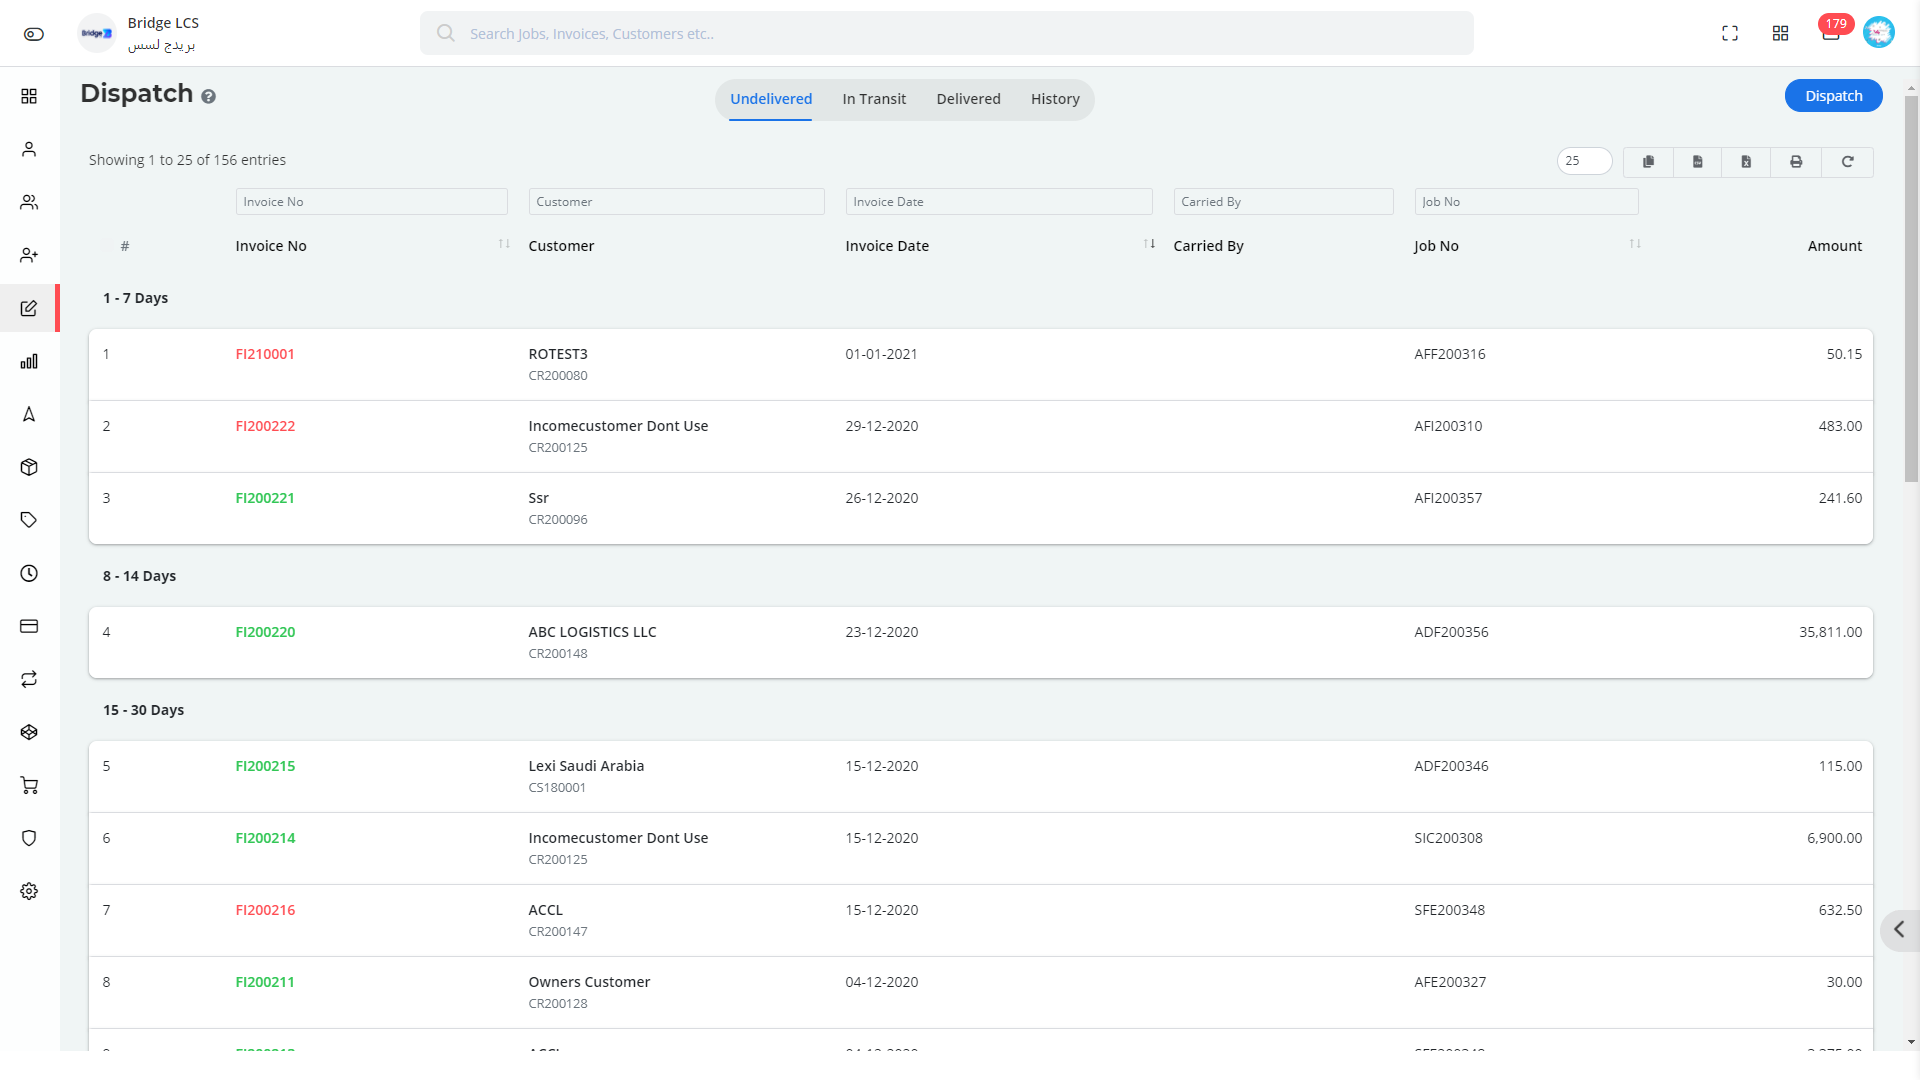
Task: Expand the 15-30 Days group section
Action: pyautogui.click(x=142, y=709)
